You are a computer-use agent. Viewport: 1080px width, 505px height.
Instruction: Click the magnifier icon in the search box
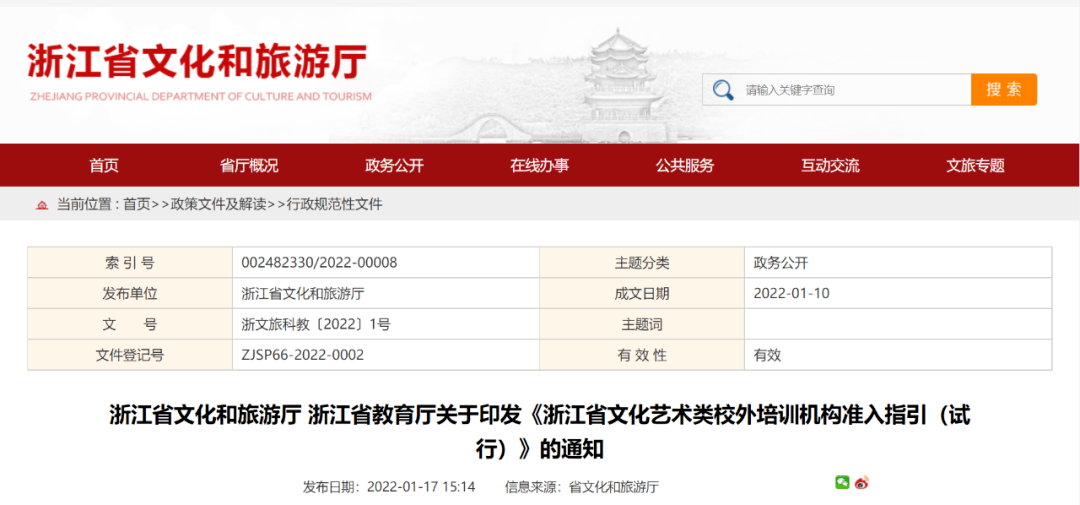[723, 90]
